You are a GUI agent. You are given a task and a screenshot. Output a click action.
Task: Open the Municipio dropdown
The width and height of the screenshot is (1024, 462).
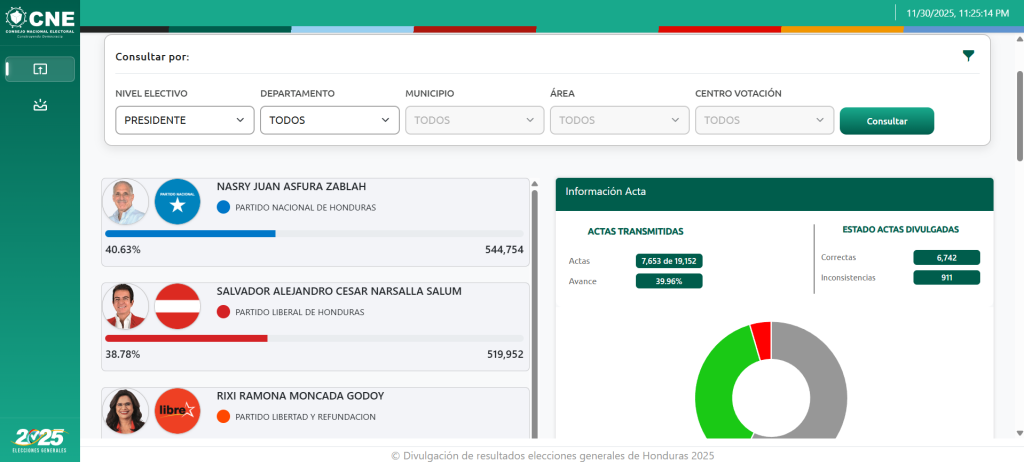475,120
